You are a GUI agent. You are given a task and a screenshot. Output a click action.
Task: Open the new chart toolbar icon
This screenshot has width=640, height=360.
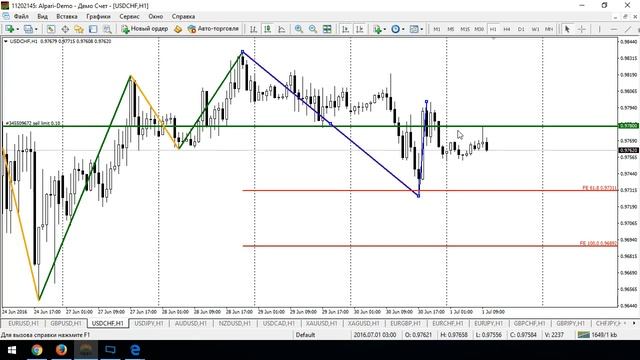[9, 29]
